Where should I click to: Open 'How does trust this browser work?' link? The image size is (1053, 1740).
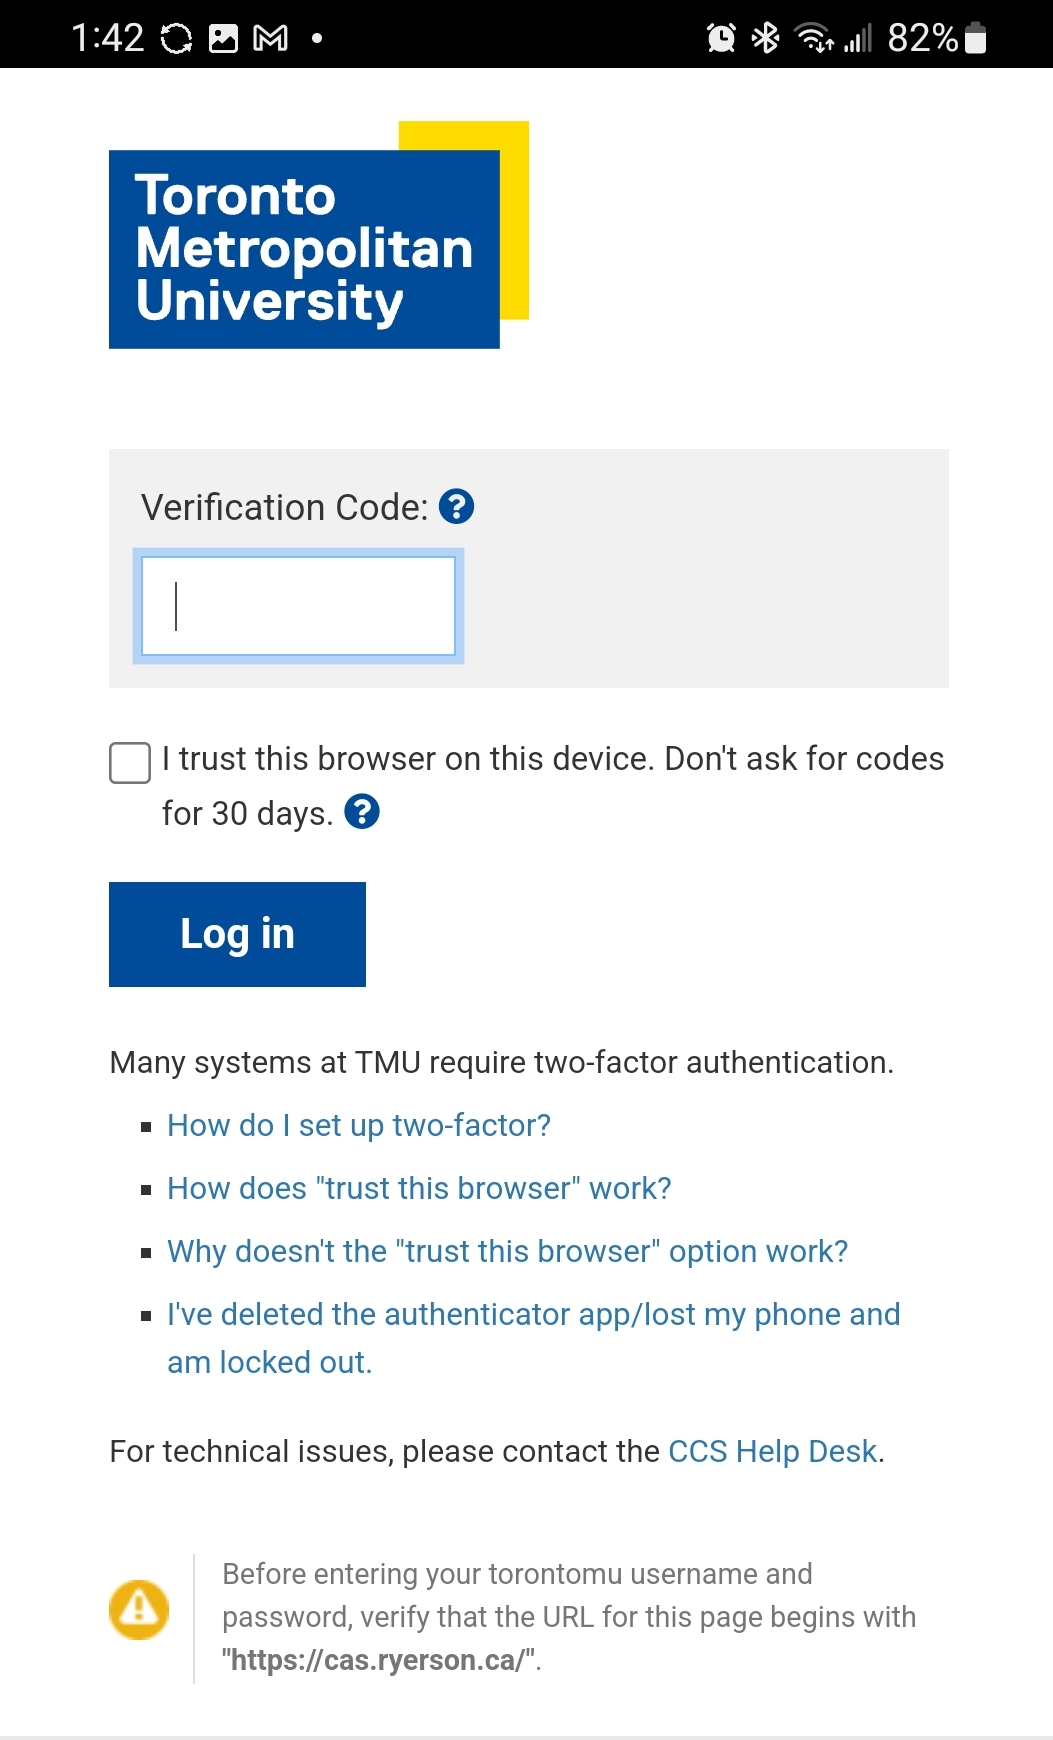pos(419,1188)
